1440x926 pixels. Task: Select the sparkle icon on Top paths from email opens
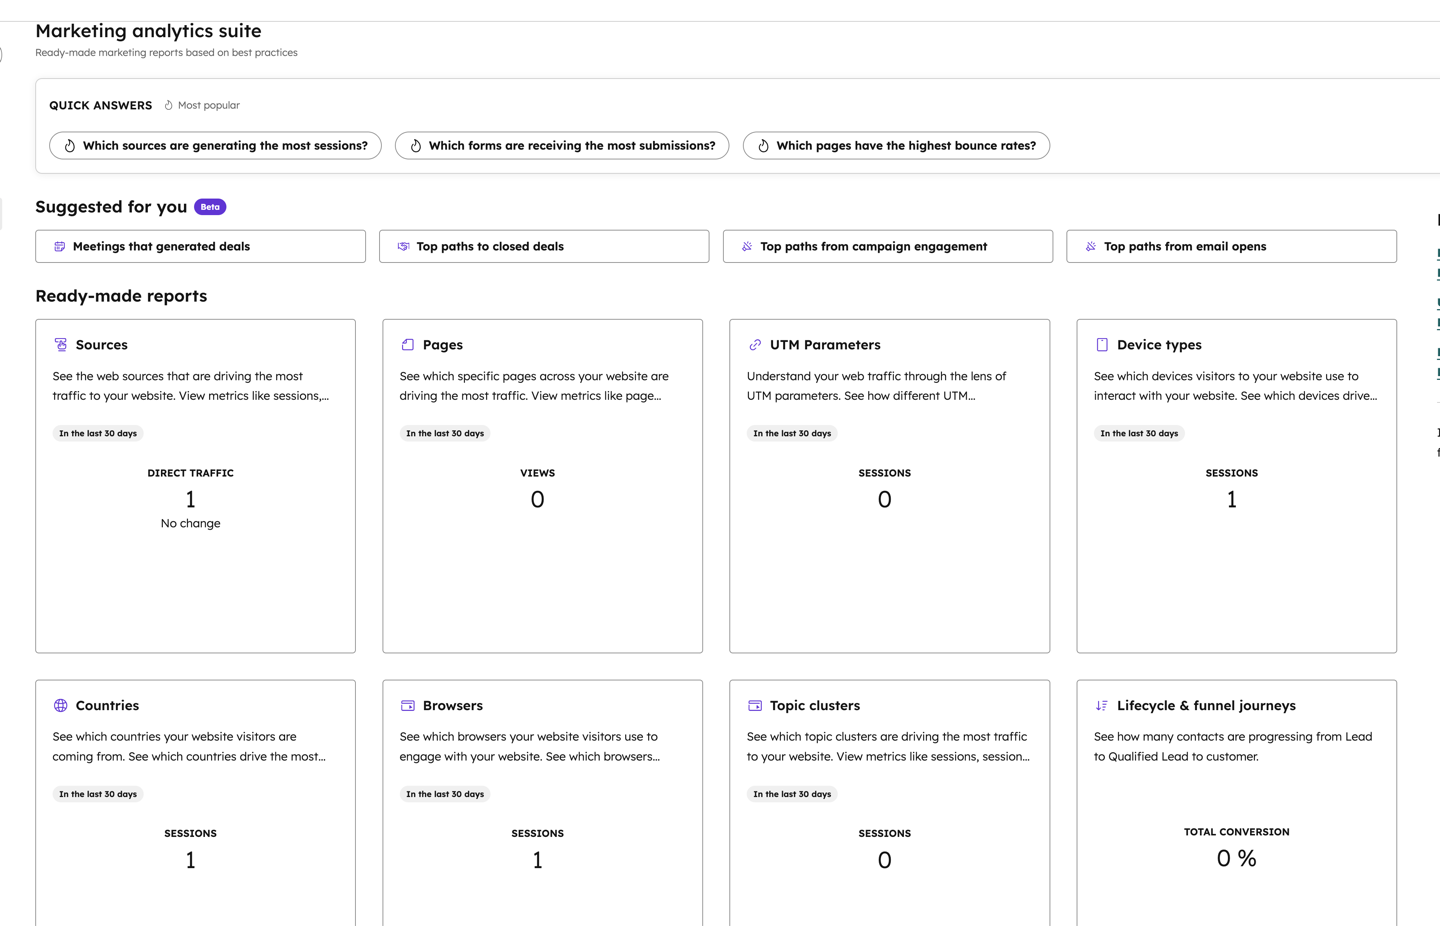coord(1089,246)
